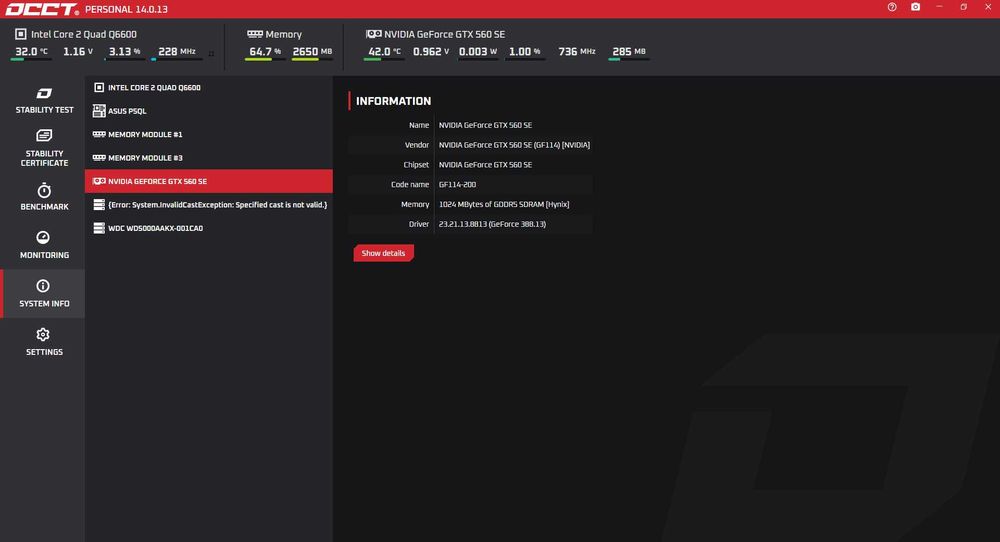Viewport: 1000px width, 542px height.
Task: Click the Driver value 23.21.13.8813
Action: coord(492,224)
